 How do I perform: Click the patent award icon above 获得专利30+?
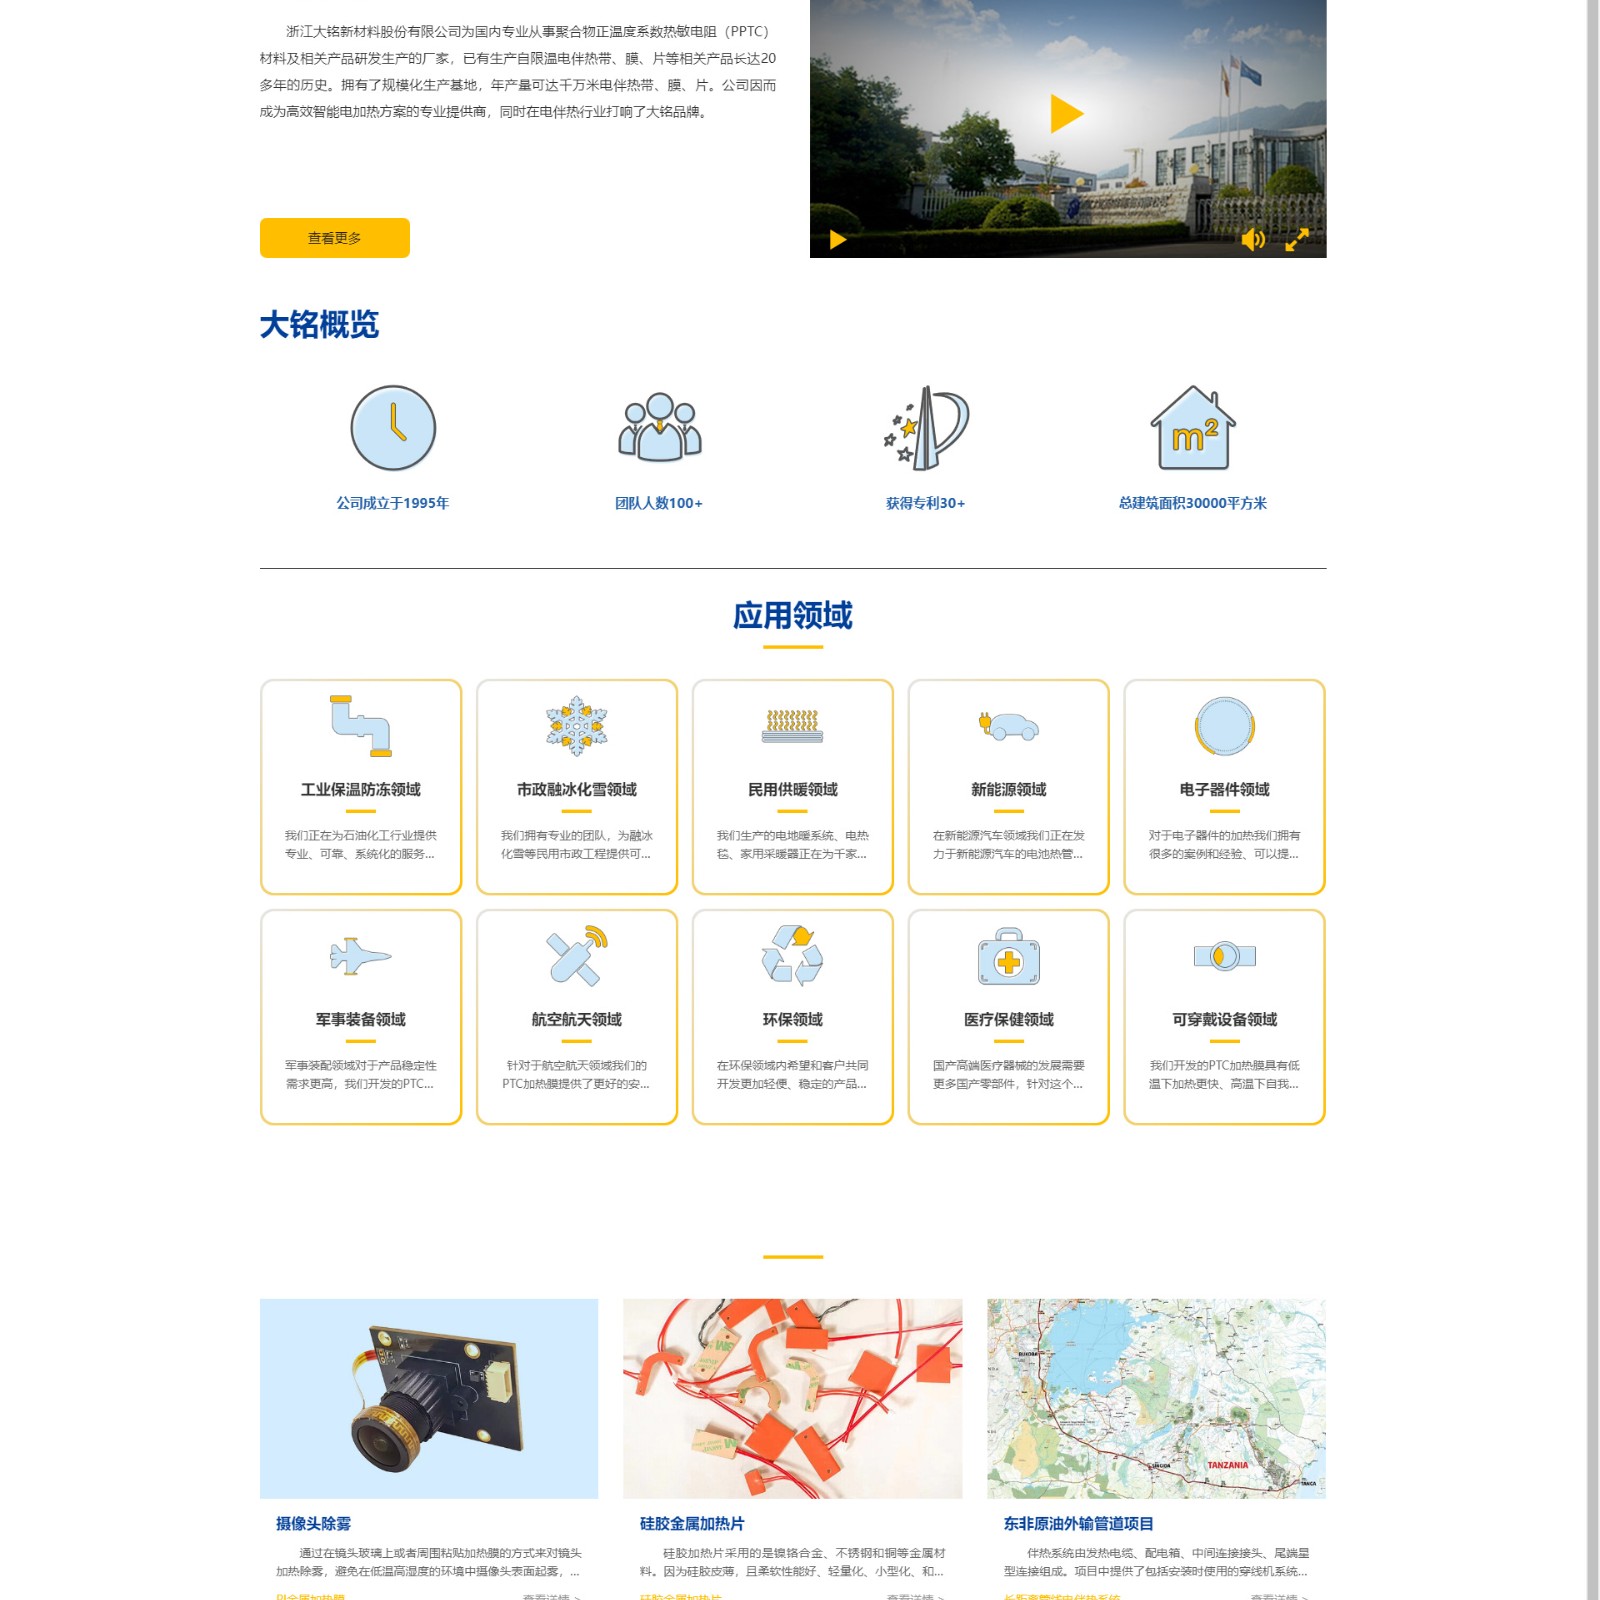tap(926, 428)
